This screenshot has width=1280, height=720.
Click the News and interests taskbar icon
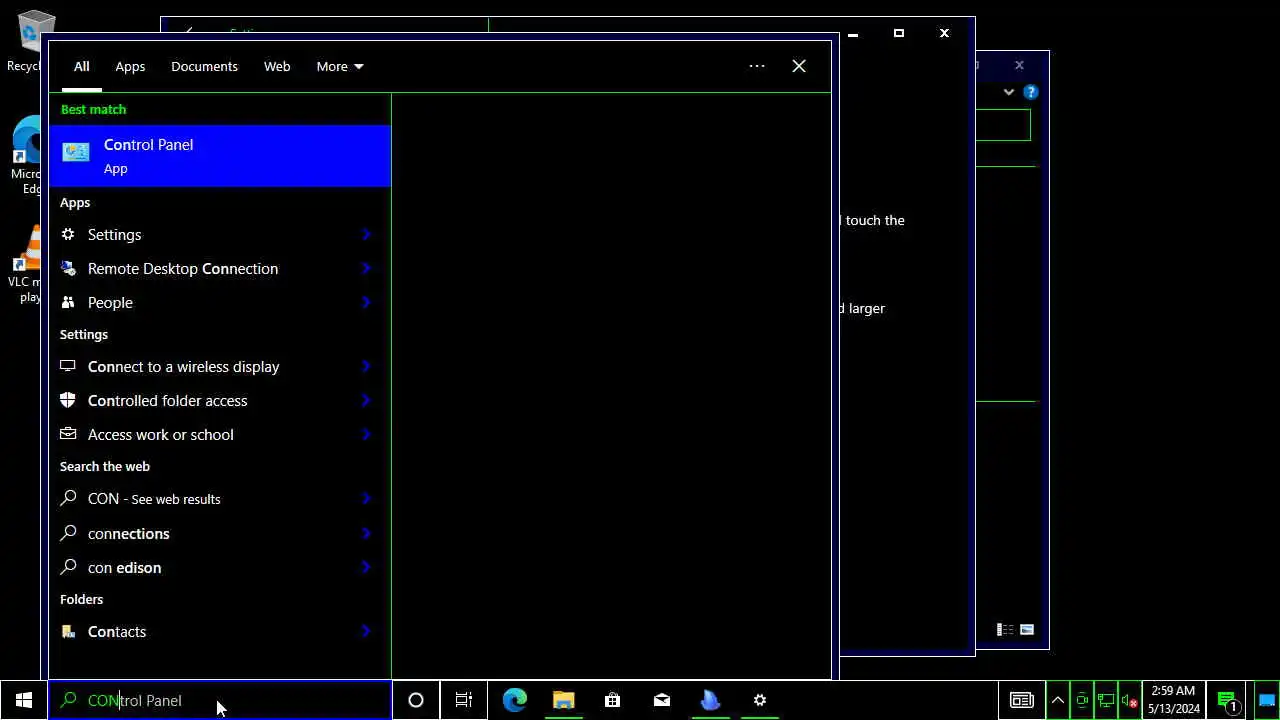[x=1022, y=700]
